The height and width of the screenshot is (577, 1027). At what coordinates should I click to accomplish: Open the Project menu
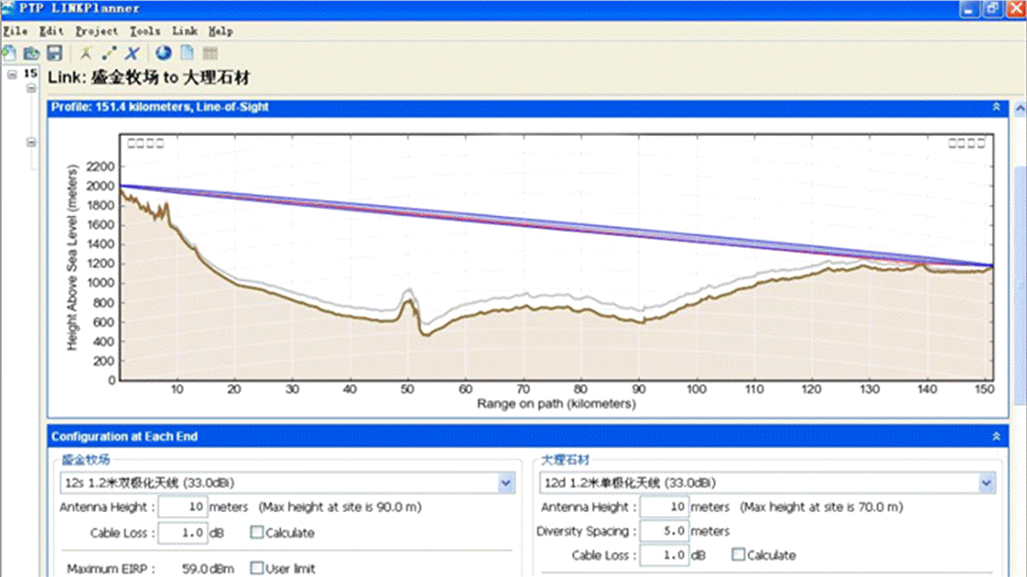96,31
